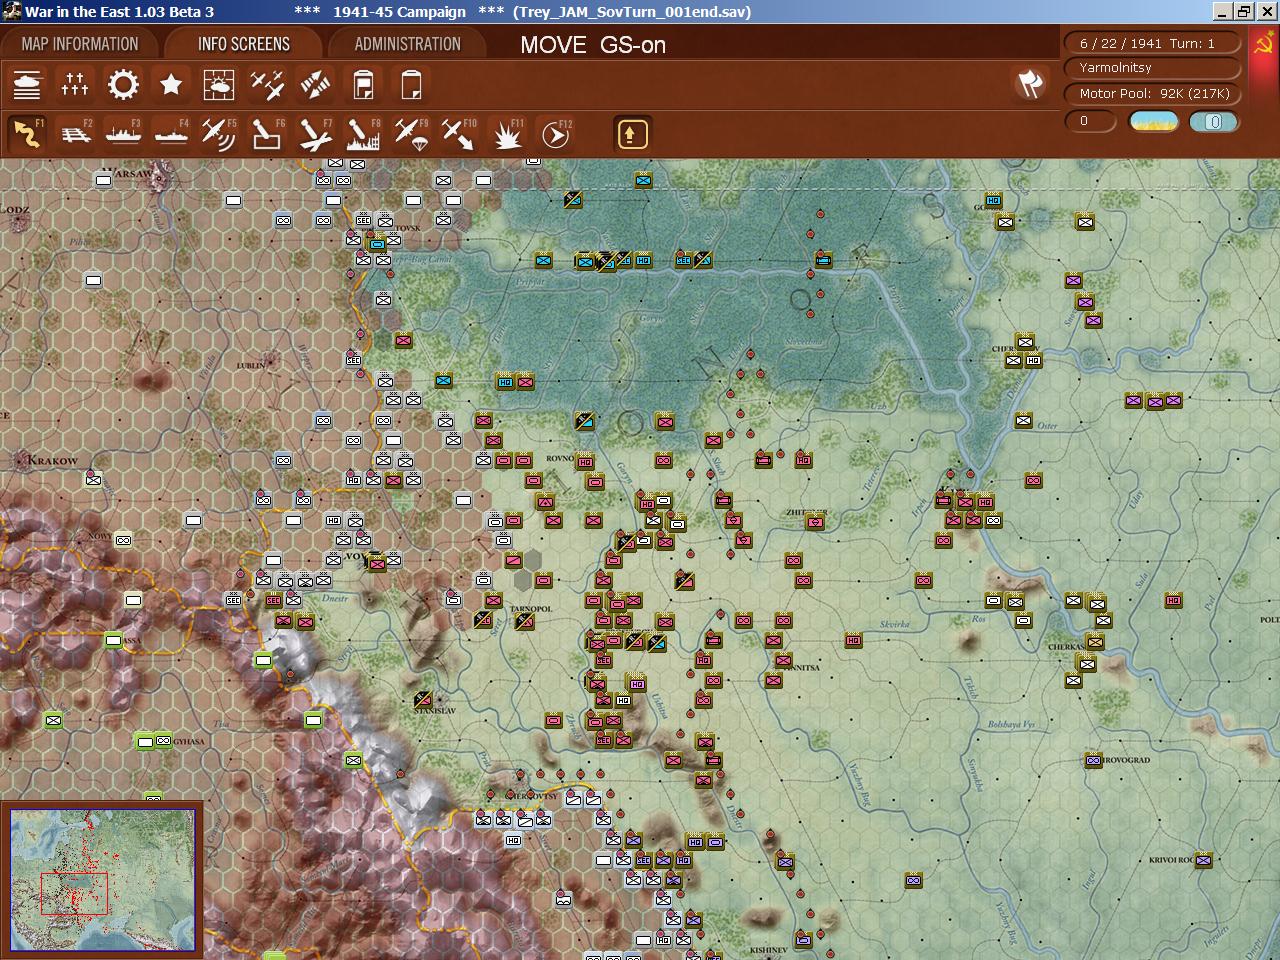Click the white flags icon
1280x960 pixels.
(x=1030, y=83)
